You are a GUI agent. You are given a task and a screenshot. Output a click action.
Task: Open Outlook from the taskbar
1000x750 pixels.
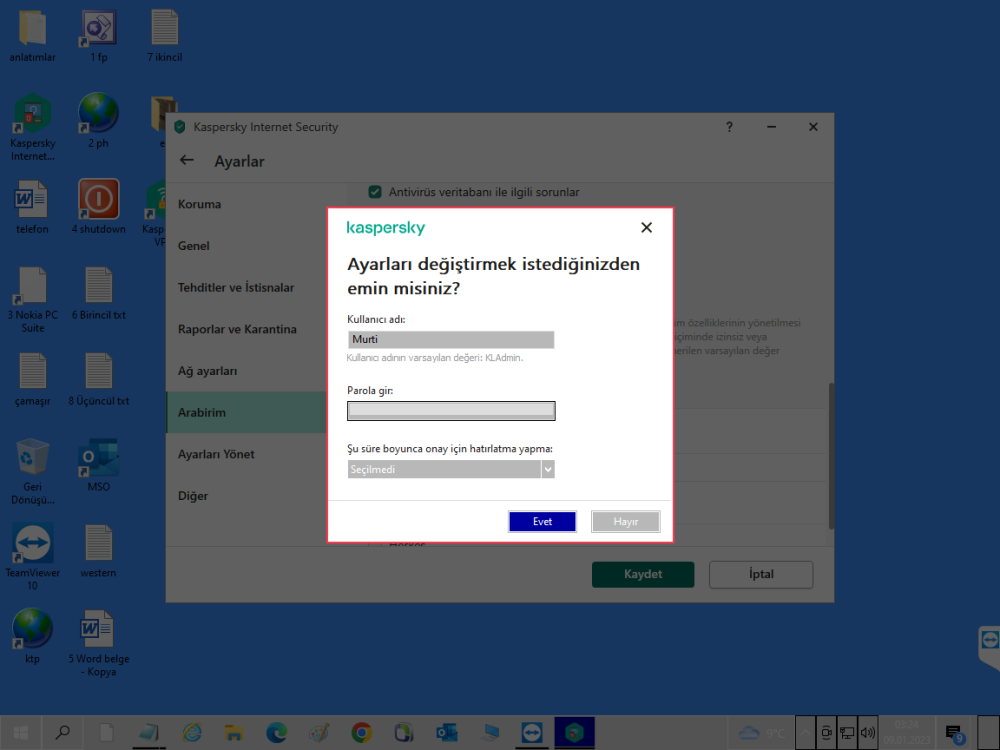[446, 733]
